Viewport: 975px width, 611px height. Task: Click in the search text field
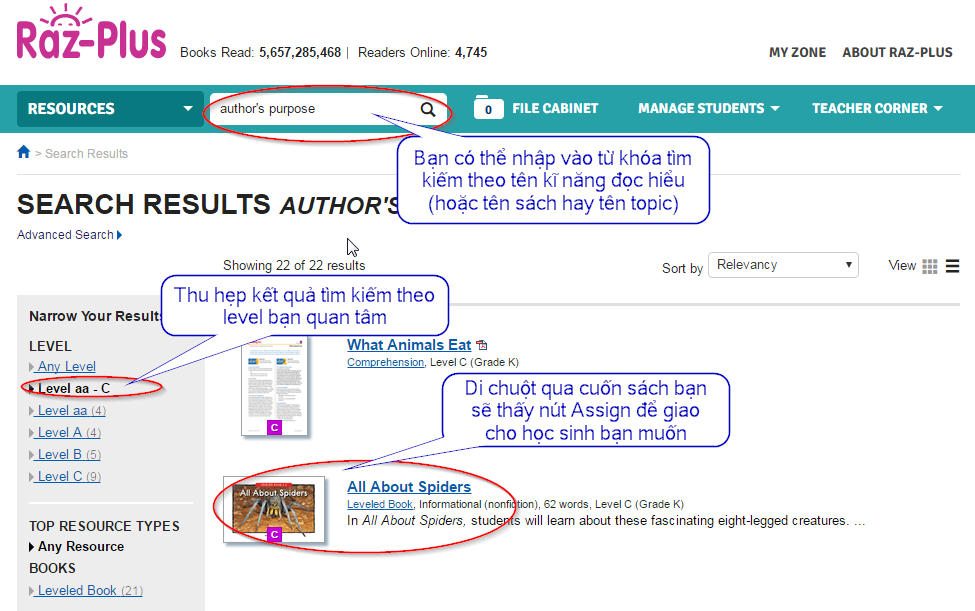(310, 109)
